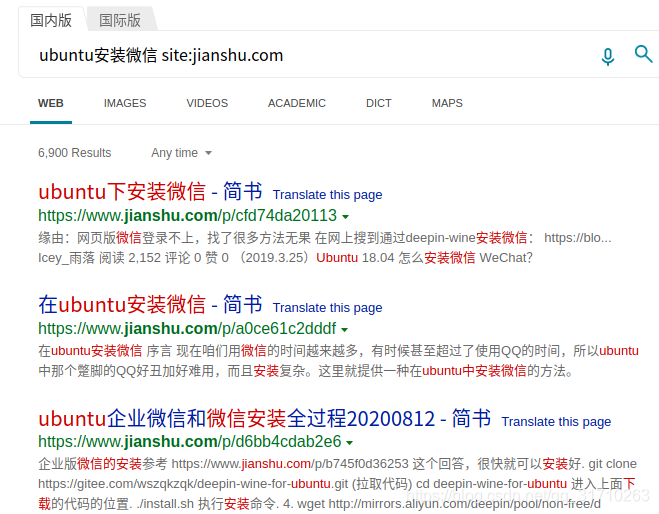The height and width of the screenshot is (514, 659).
Task: Open the IMAGES tab
Action: coord(125,103)
